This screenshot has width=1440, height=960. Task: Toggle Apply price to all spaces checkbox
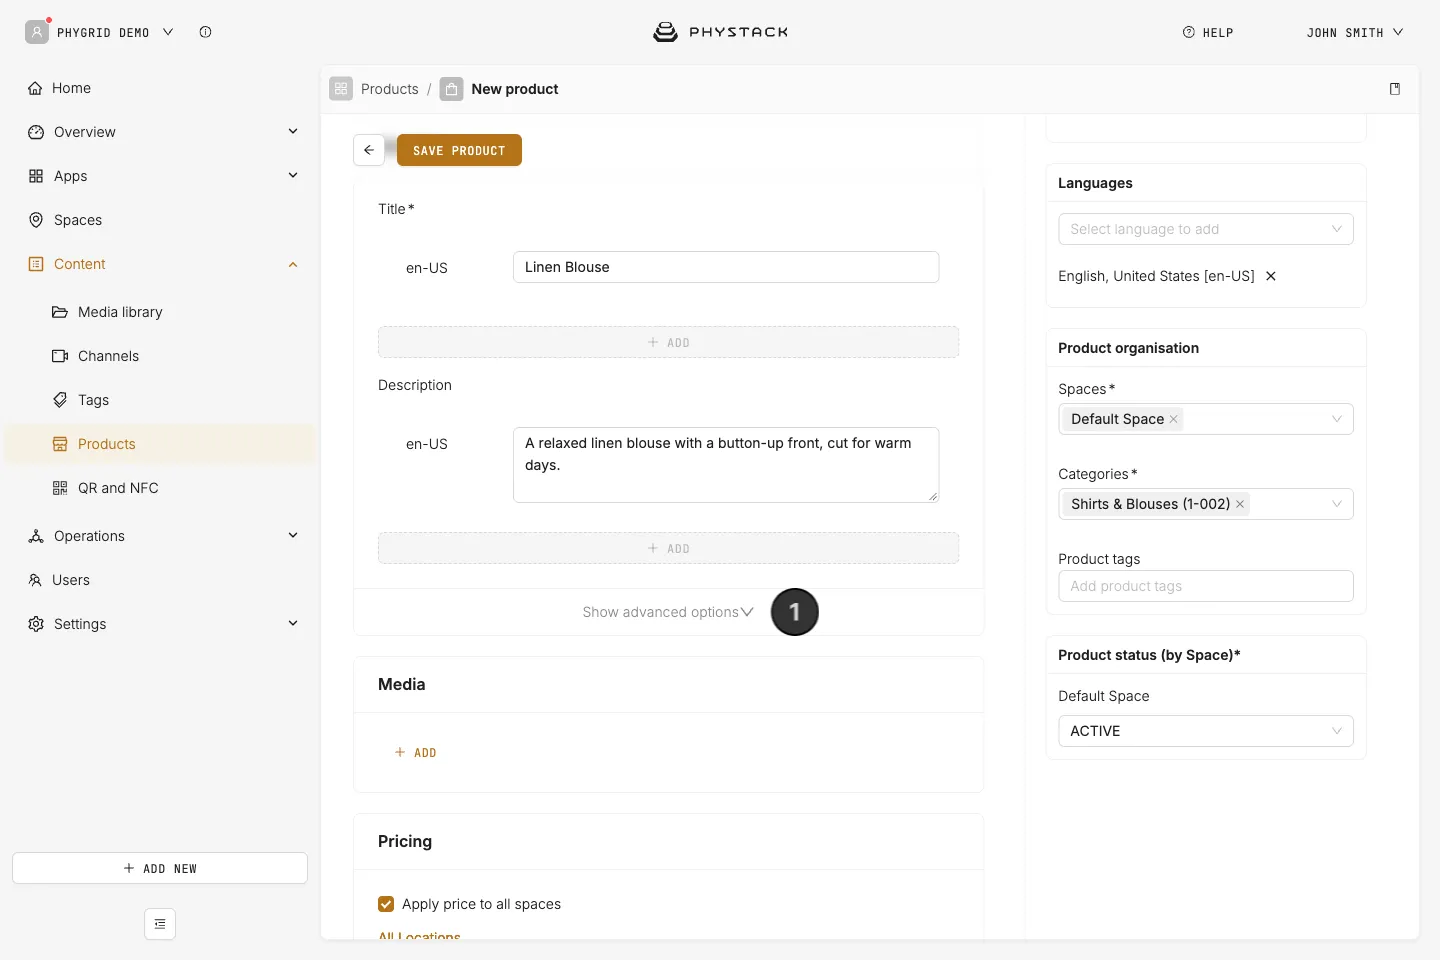(386, 904)
